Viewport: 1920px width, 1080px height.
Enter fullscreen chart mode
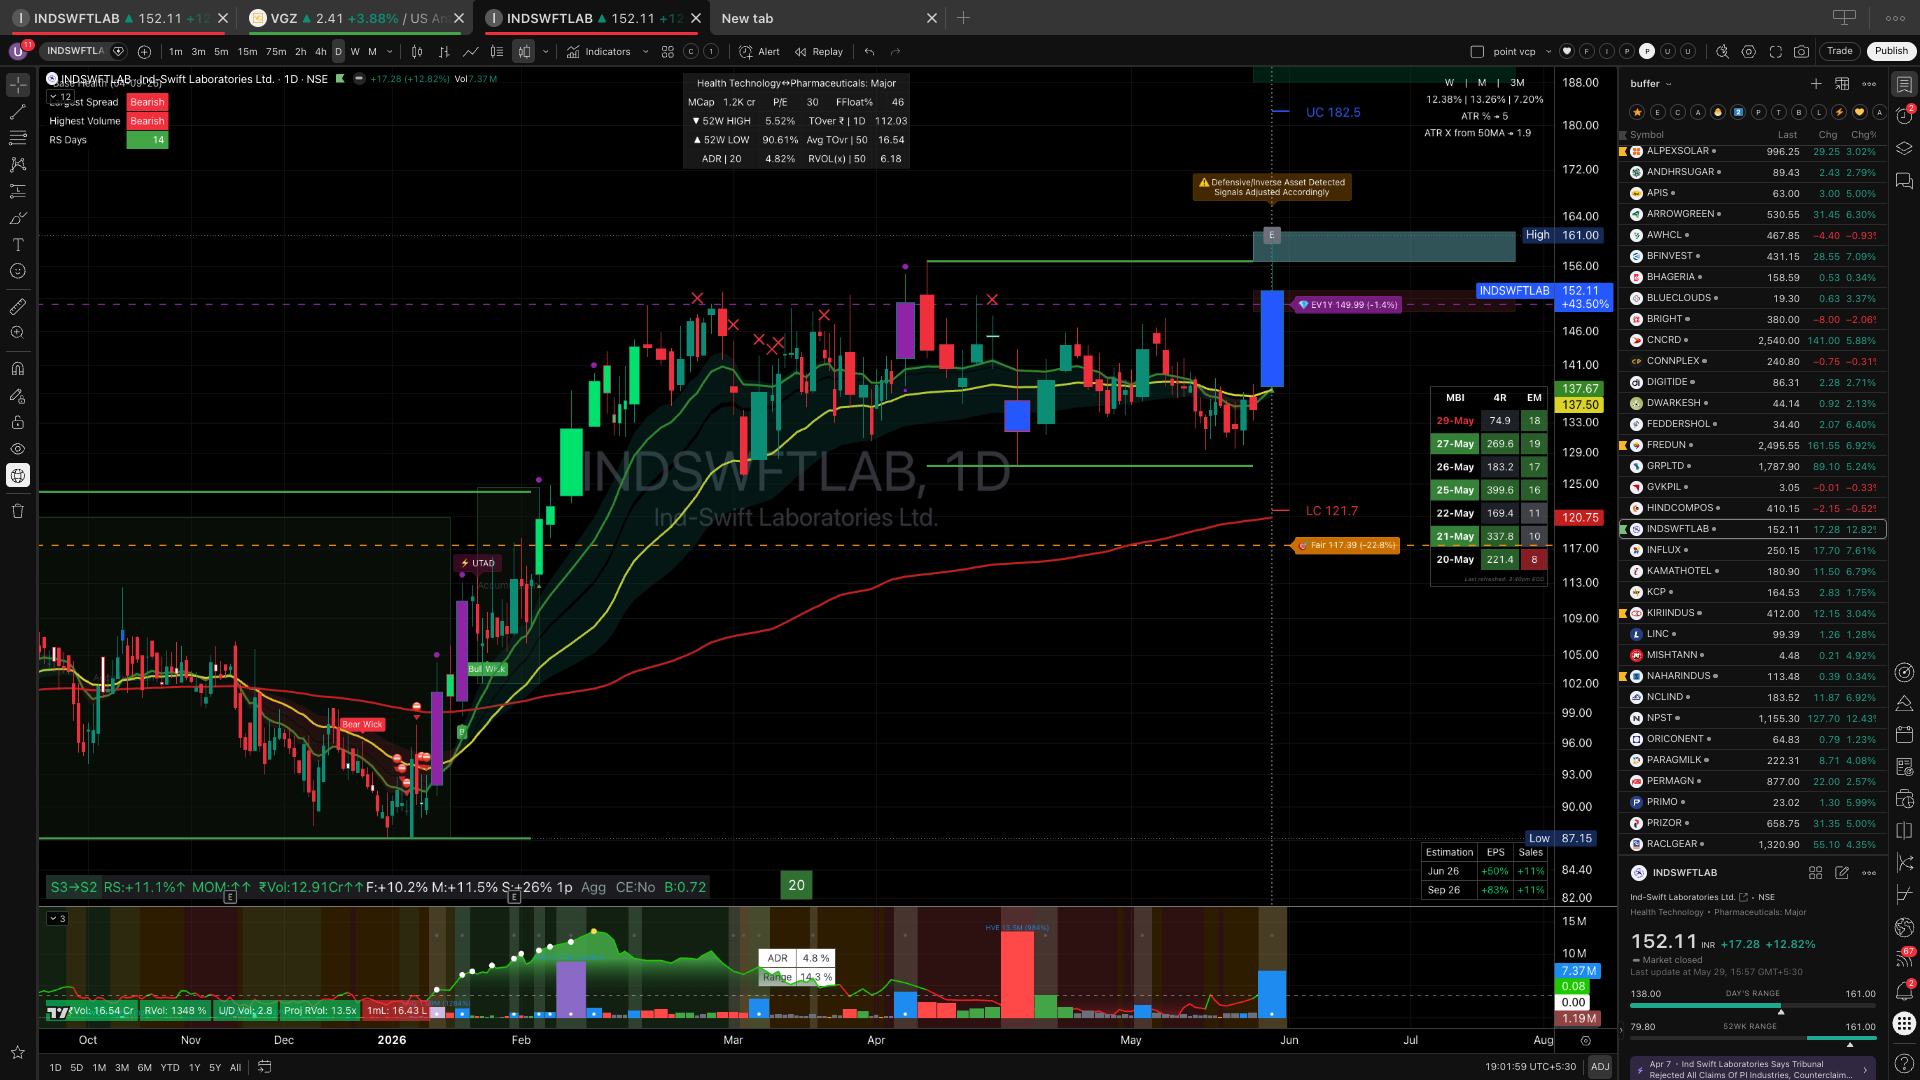(x=1776, y=52)
